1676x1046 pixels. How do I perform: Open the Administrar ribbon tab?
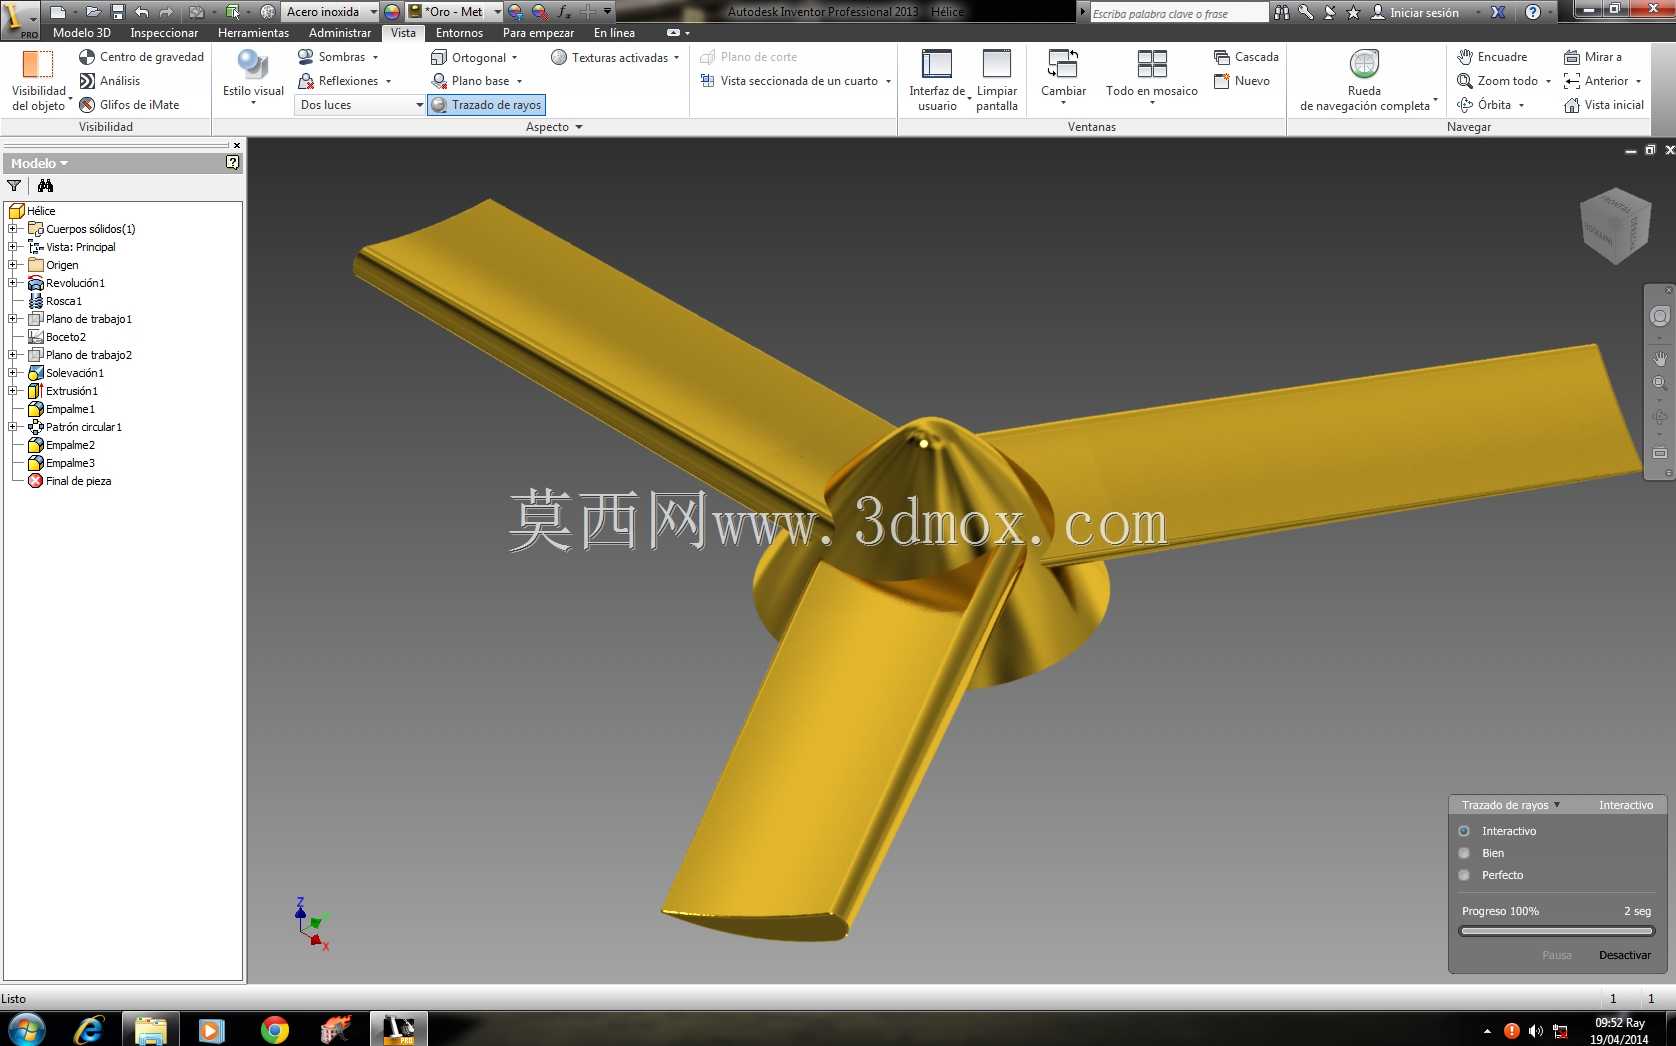[x=340, y=33]
